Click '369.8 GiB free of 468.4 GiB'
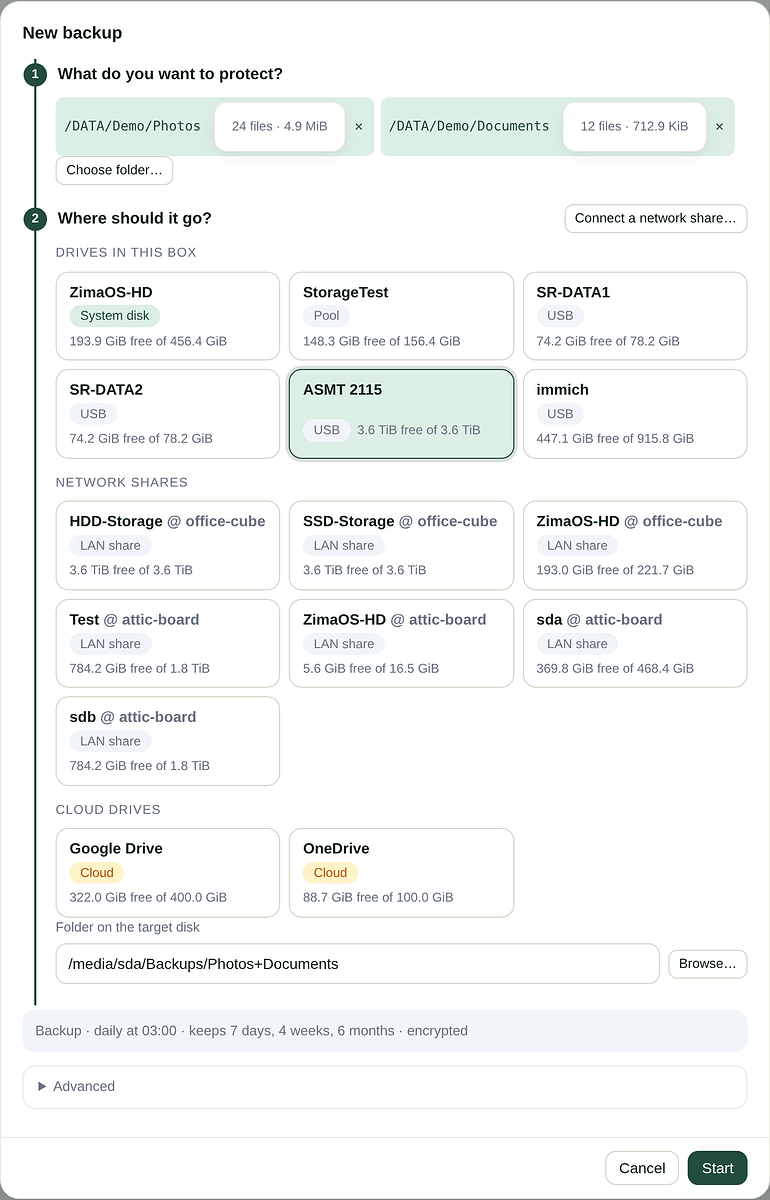770x1200 pixels. coord(615,668)
